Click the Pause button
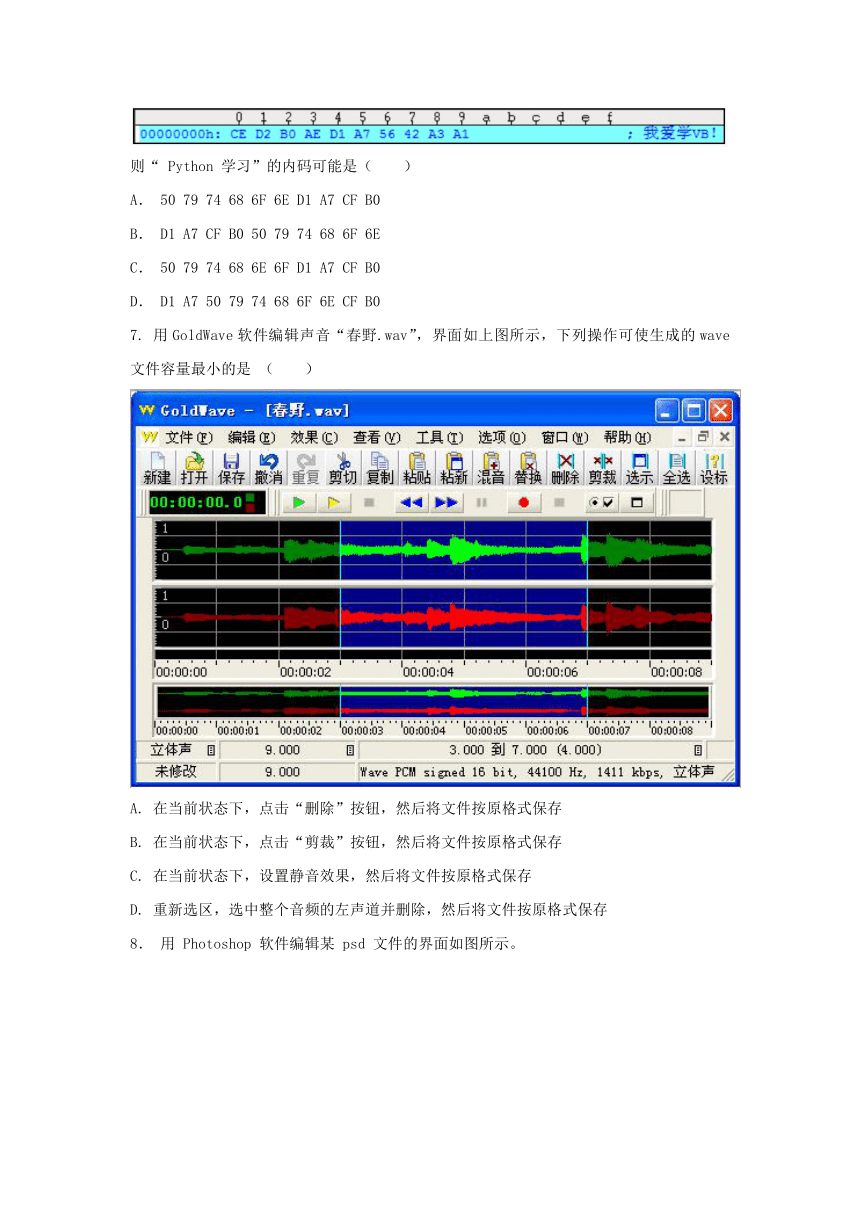The image size is (860, 1216). click(x=482, y=502)
